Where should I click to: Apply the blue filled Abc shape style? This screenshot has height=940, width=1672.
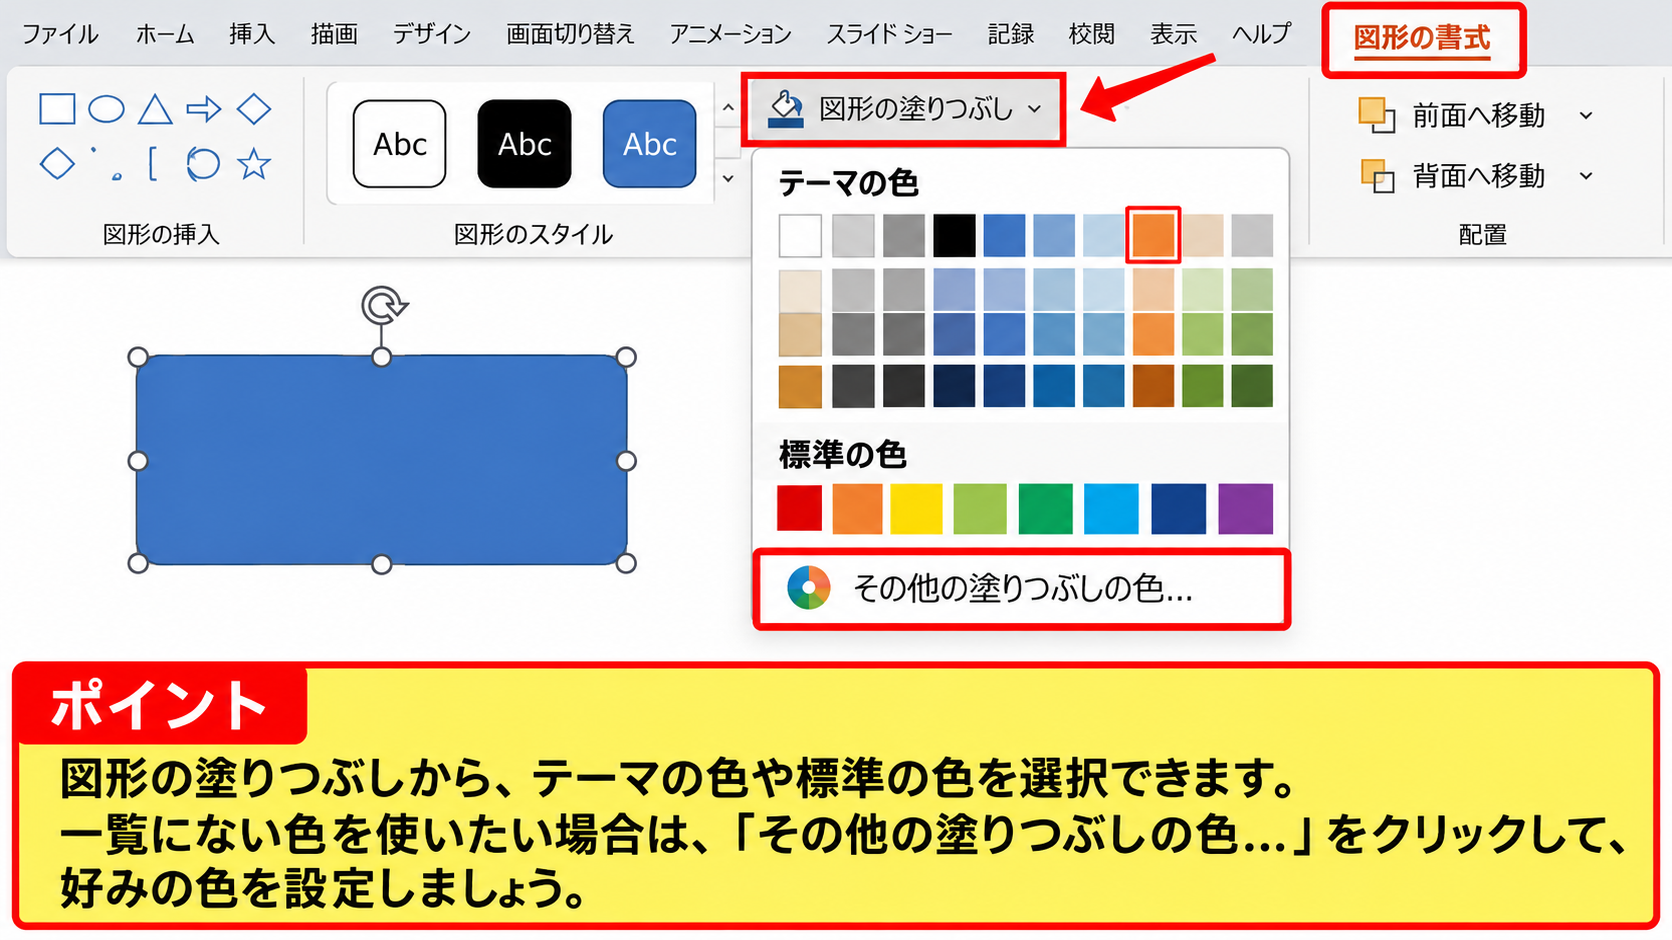650,144
